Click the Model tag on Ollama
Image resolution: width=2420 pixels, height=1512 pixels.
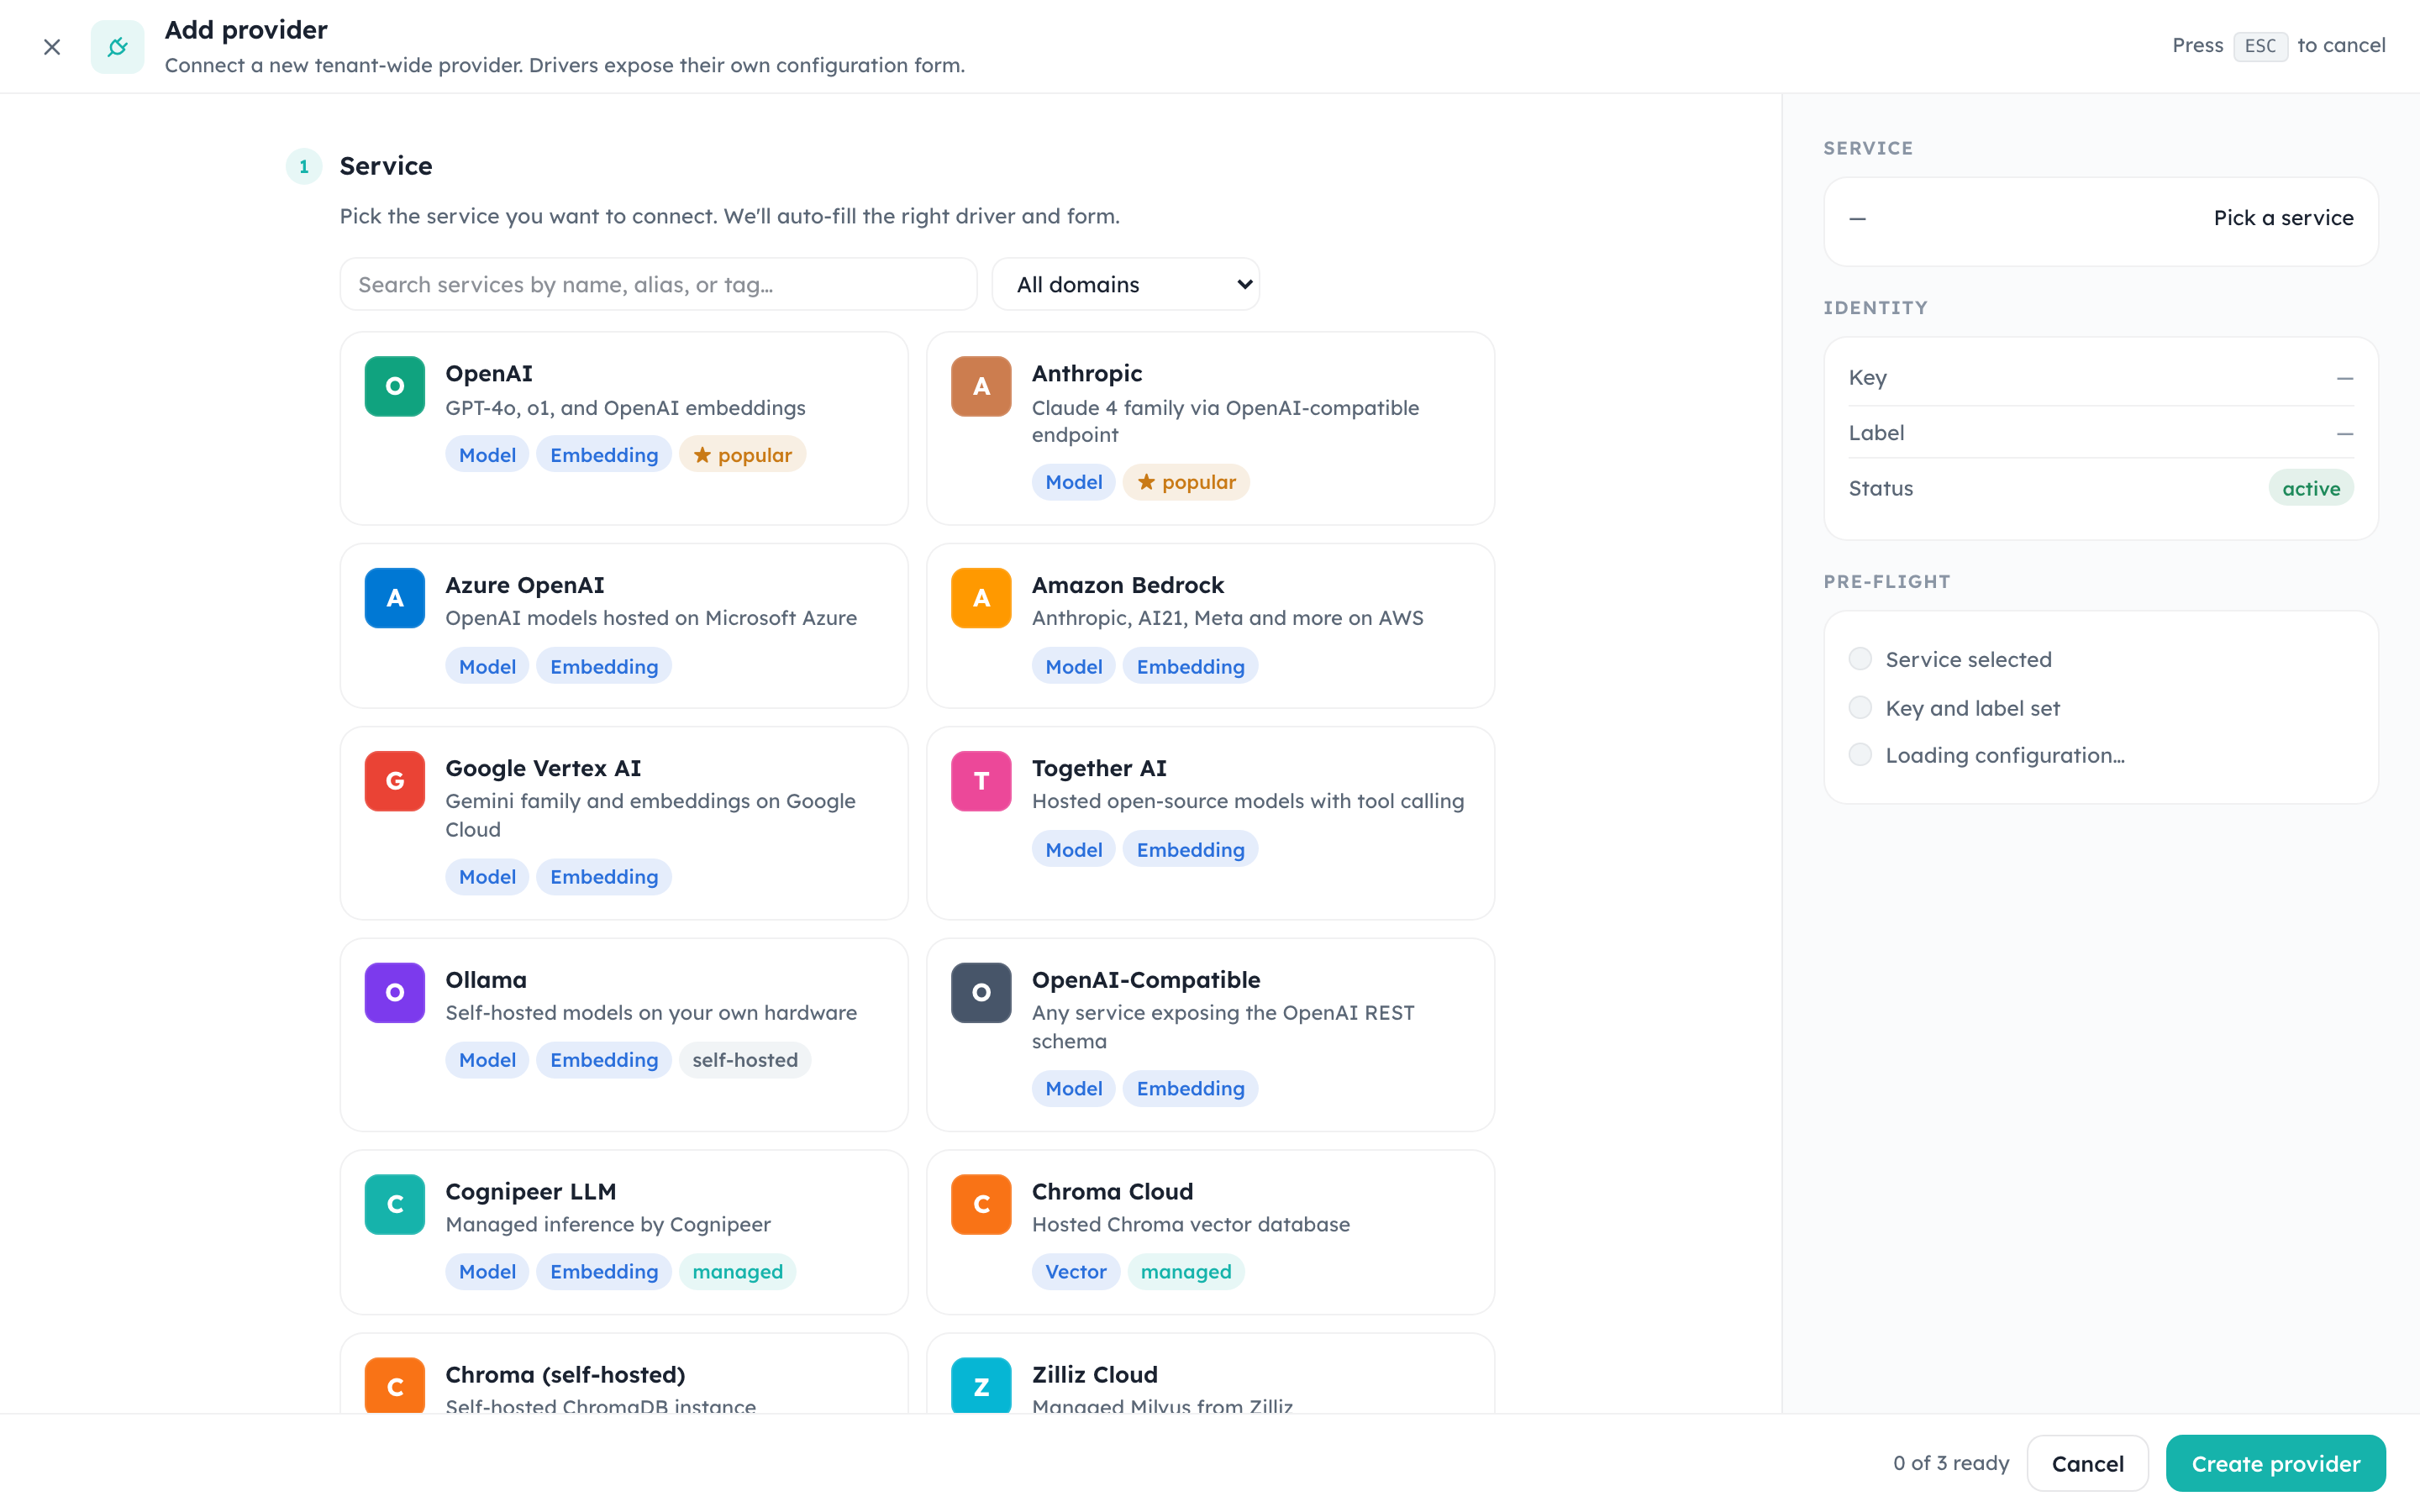tap(487, 1060)
